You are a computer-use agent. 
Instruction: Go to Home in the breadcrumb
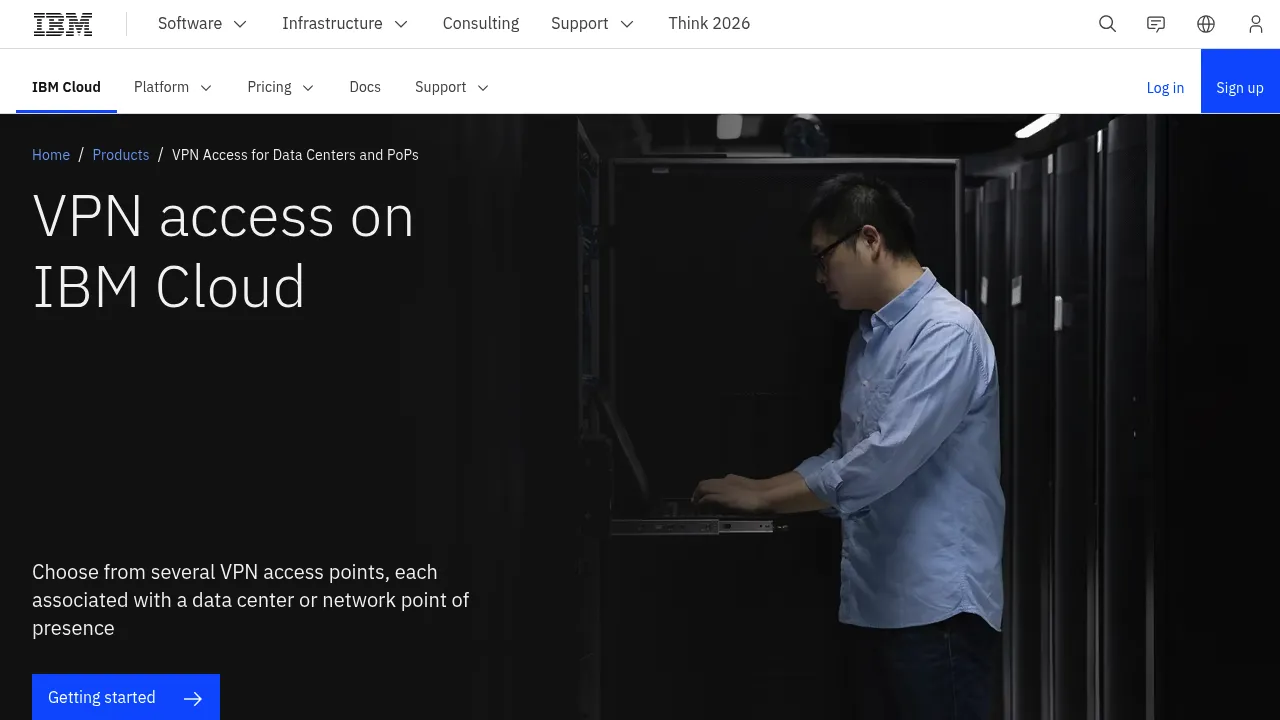point(51,155)
